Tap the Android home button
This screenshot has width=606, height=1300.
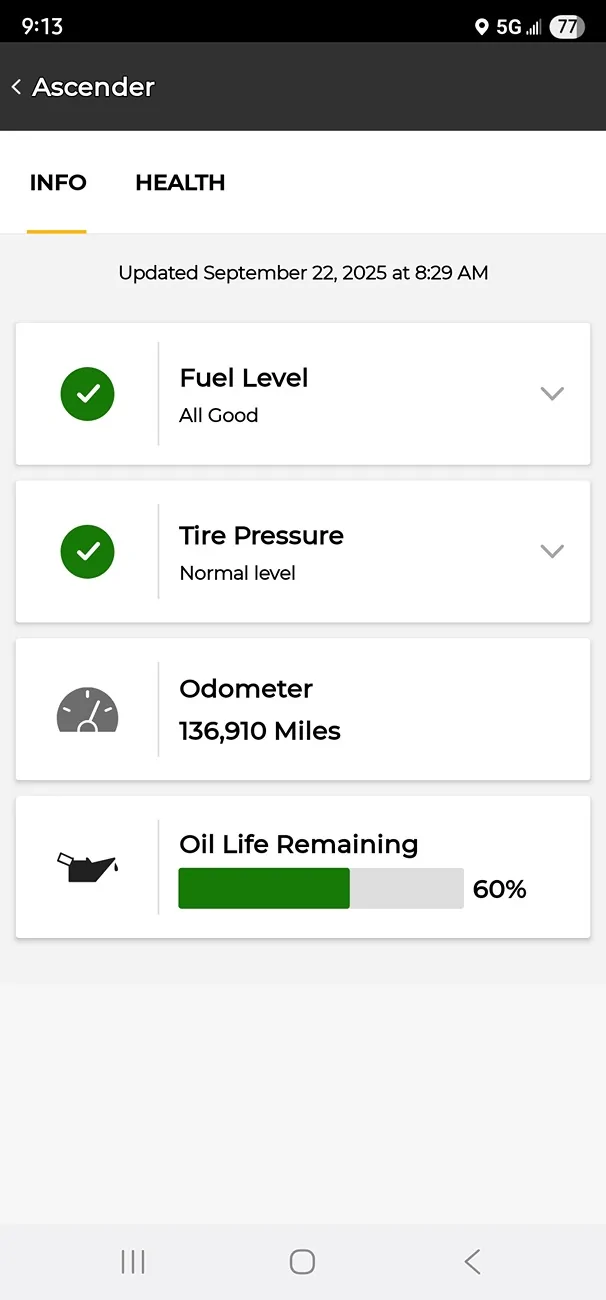(302, 1262)
